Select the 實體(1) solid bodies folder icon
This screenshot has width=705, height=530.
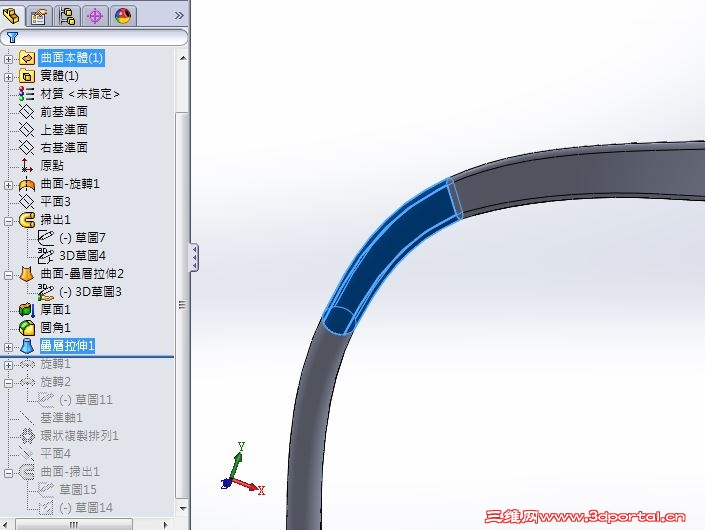point(27,76)
